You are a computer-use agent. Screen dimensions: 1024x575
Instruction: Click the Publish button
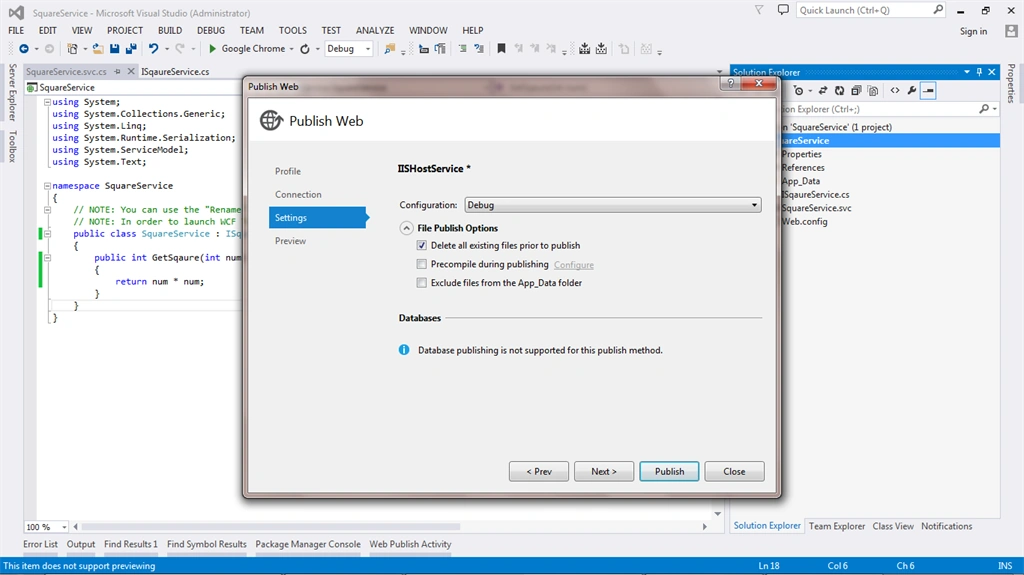669,472
